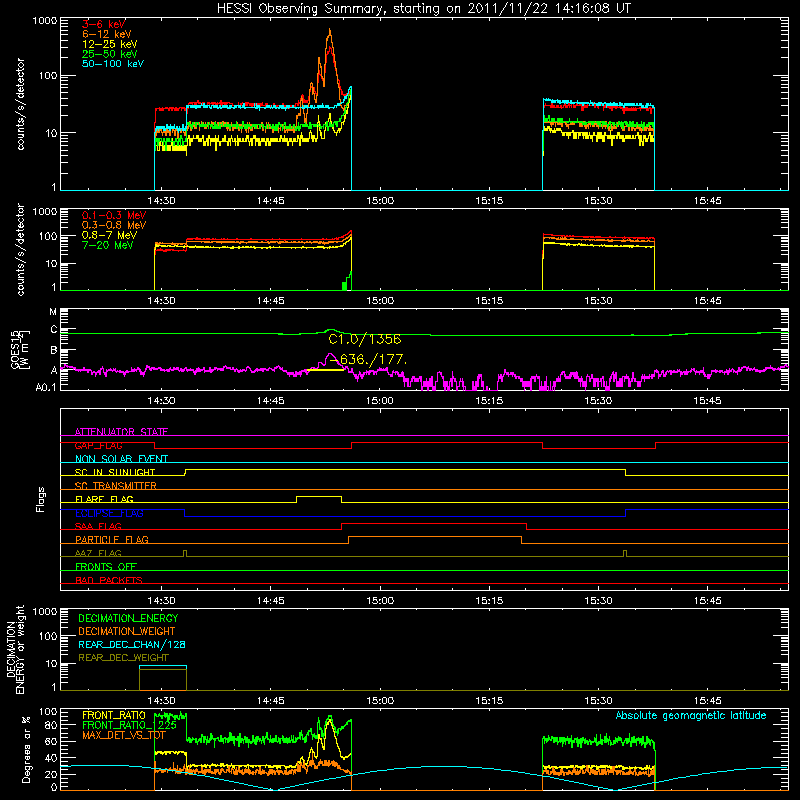800x800 pixels.
Task: Select the BAD_PACKETS flag label
Action: tap(109, 580)
